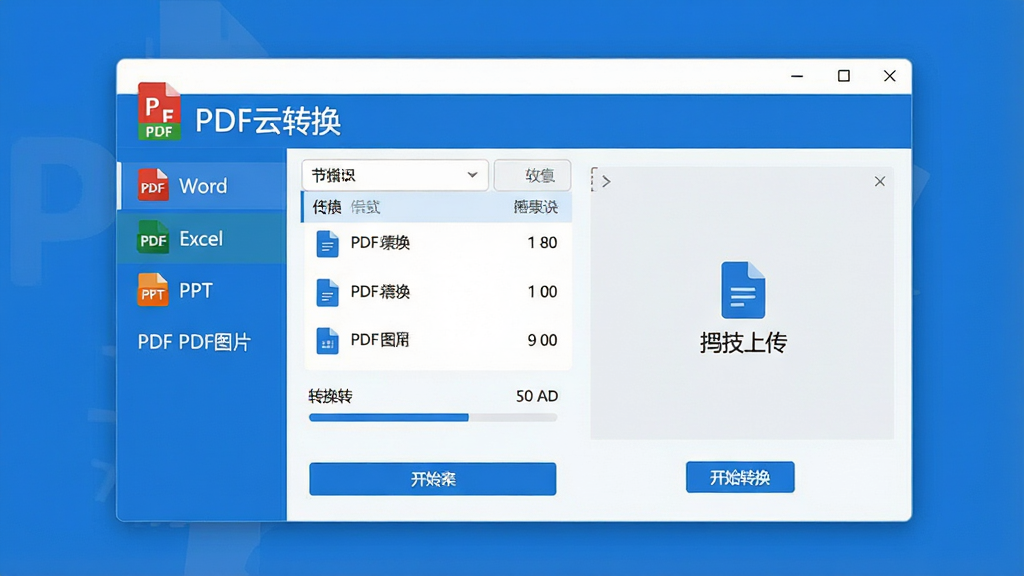This screenshot has width=1024, height=576.
Task: Click the gray button beside the dropdown
Action: point(532,175)
